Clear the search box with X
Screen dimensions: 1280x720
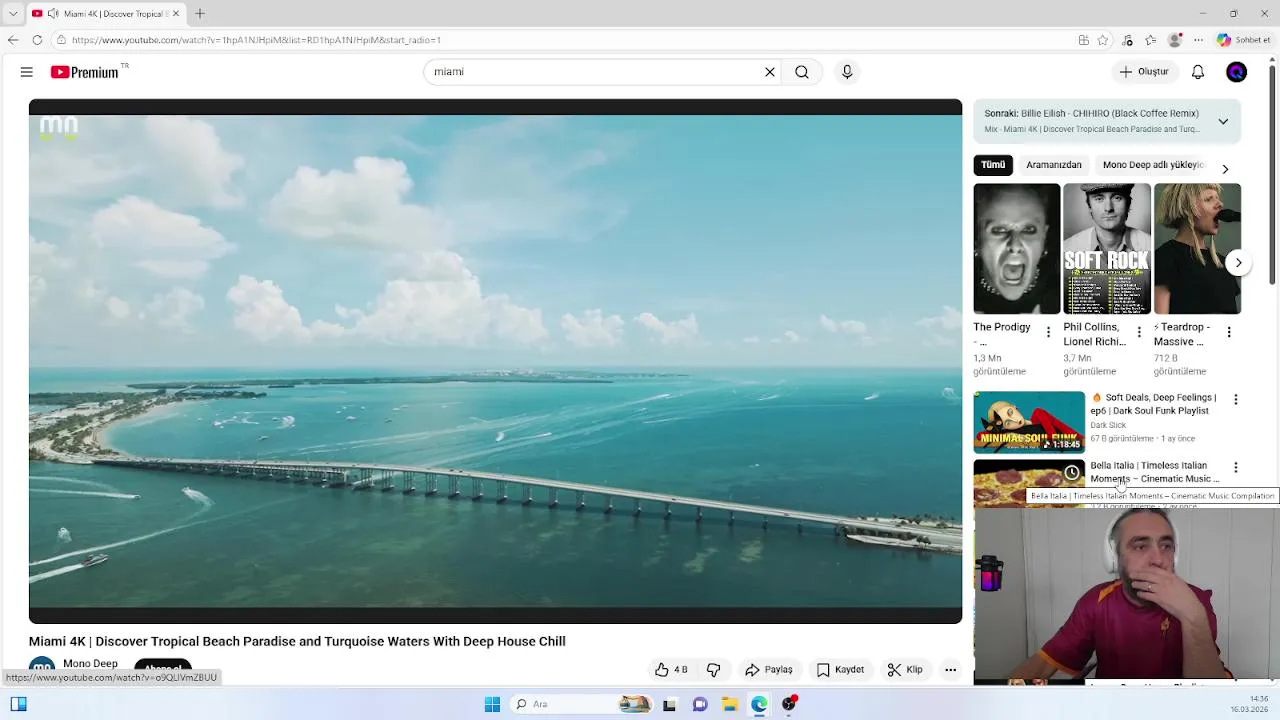[770, 72]
